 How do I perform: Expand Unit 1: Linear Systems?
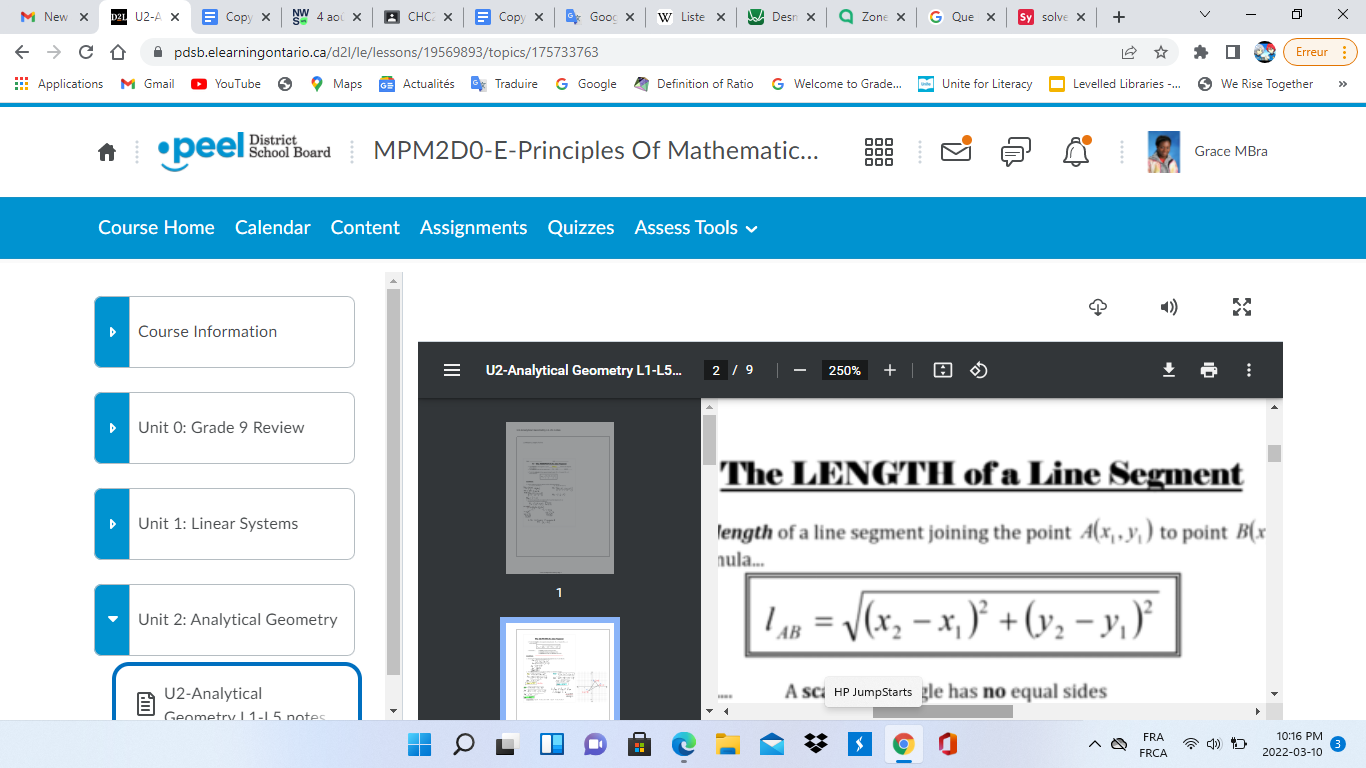point(112,524)
